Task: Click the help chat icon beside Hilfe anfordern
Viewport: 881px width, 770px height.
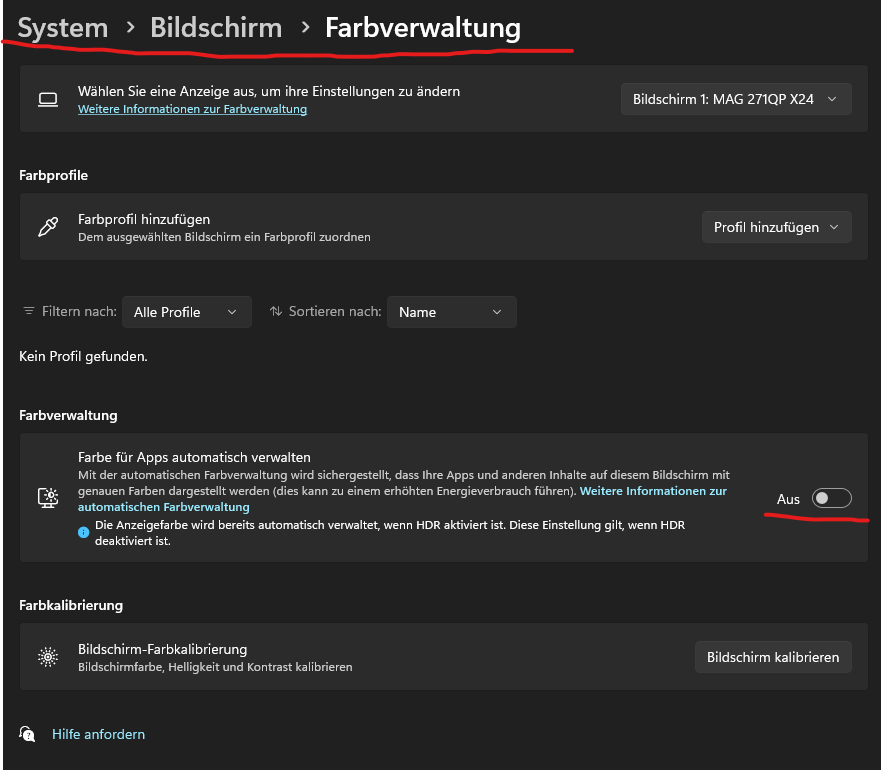Action: 27,734
